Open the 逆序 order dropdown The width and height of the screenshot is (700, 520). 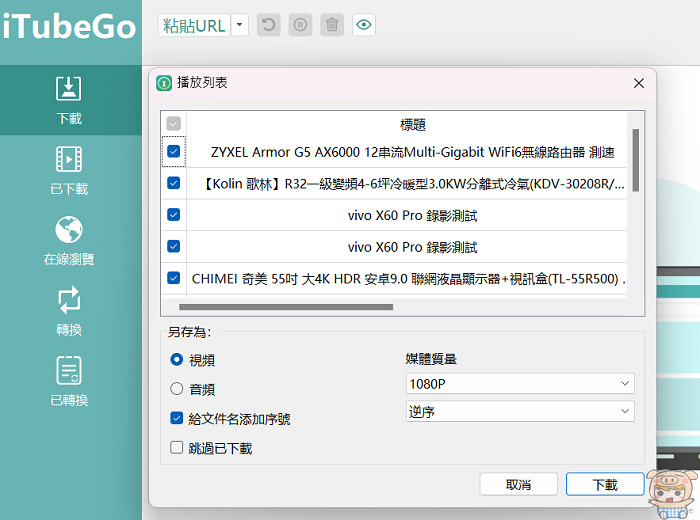tap(520, 411)
